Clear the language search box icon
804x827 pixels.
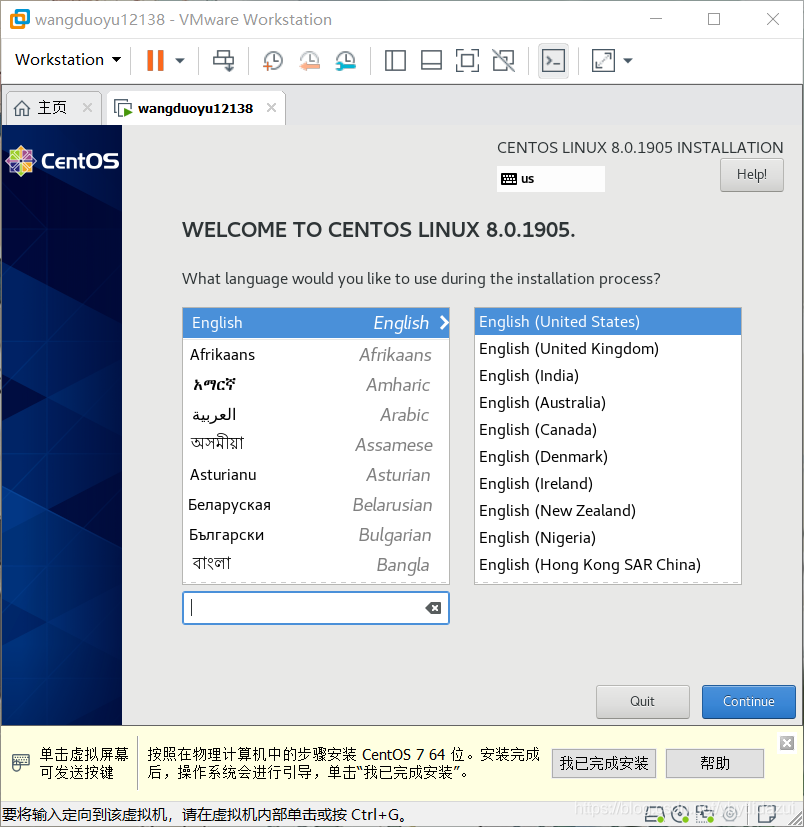pos(433,608)
